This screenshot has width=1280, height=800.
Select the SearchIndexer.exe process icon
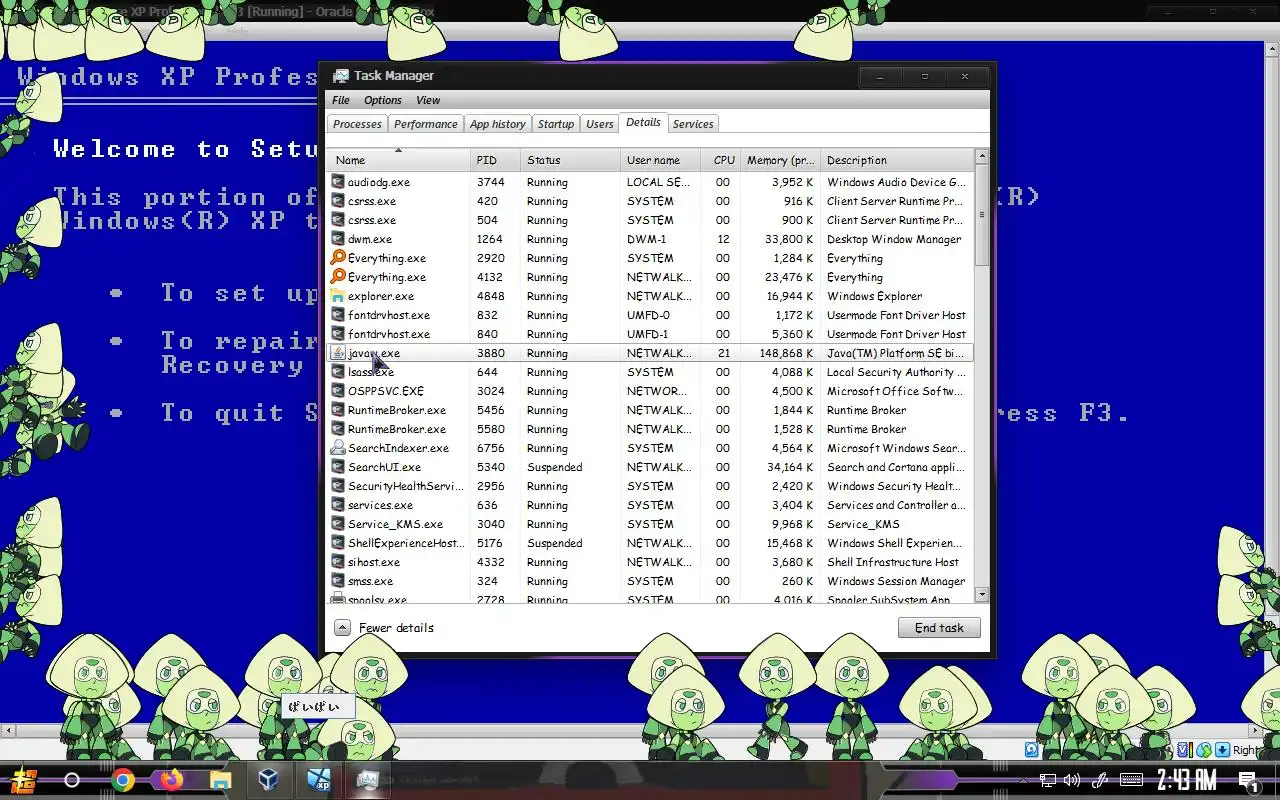(x=338, y=448)
